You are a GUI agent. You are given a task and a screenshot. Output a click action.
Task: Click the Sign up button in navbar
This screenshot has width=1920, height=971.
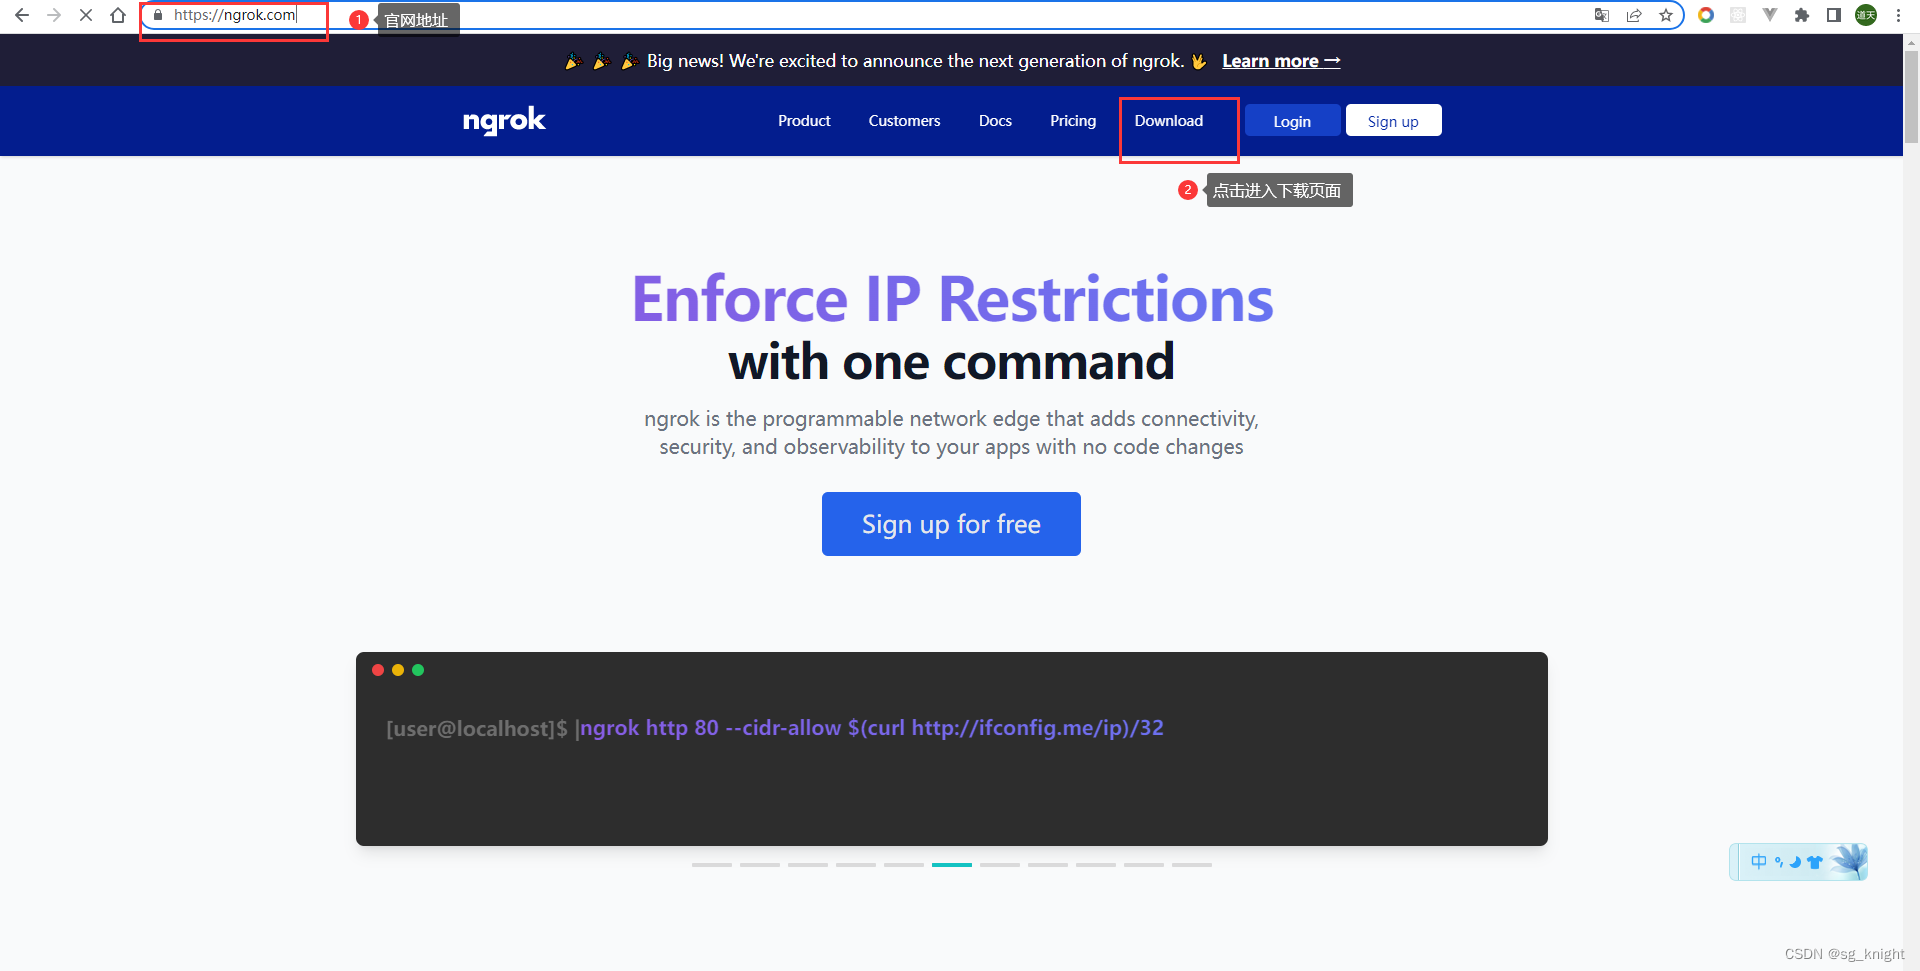[1393, 121]
